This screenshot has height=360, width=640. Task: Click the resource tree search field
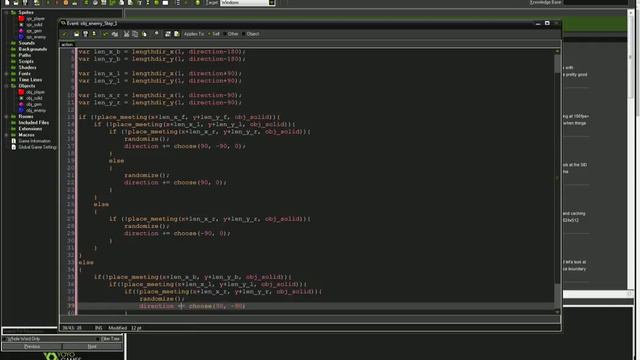pos(29,331)
